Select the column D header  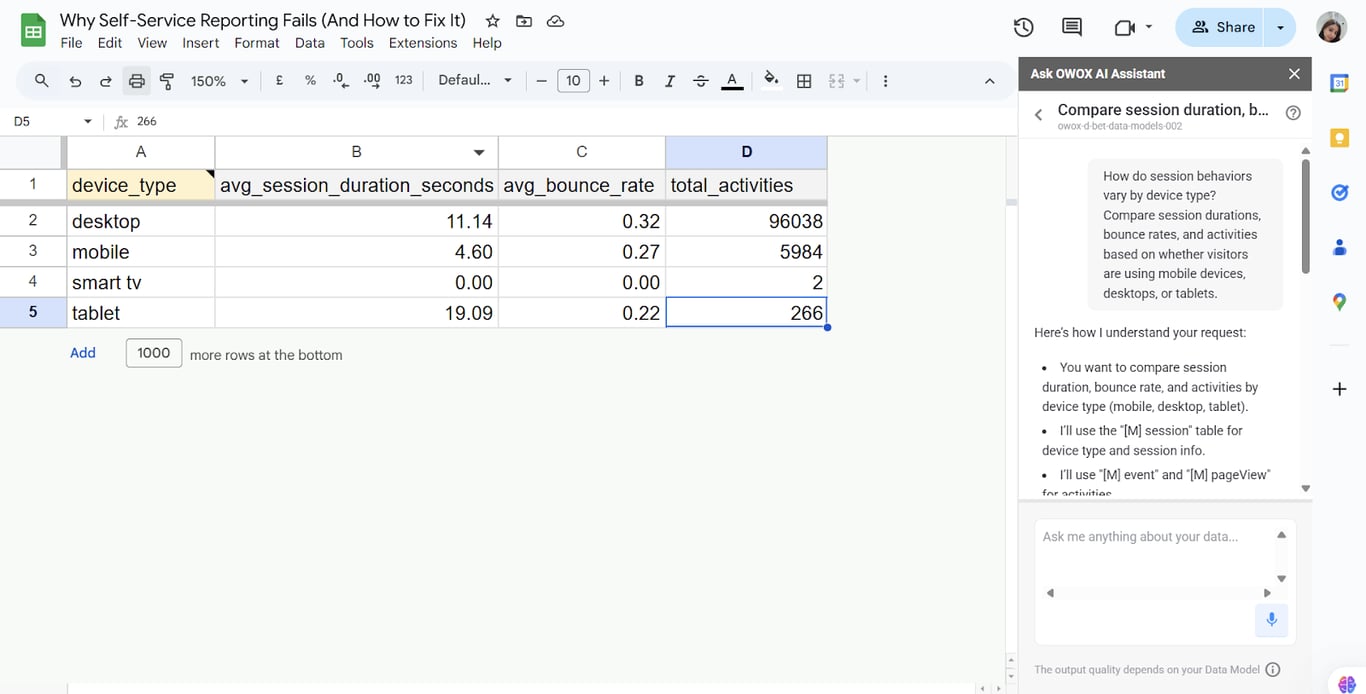(746, 152)
